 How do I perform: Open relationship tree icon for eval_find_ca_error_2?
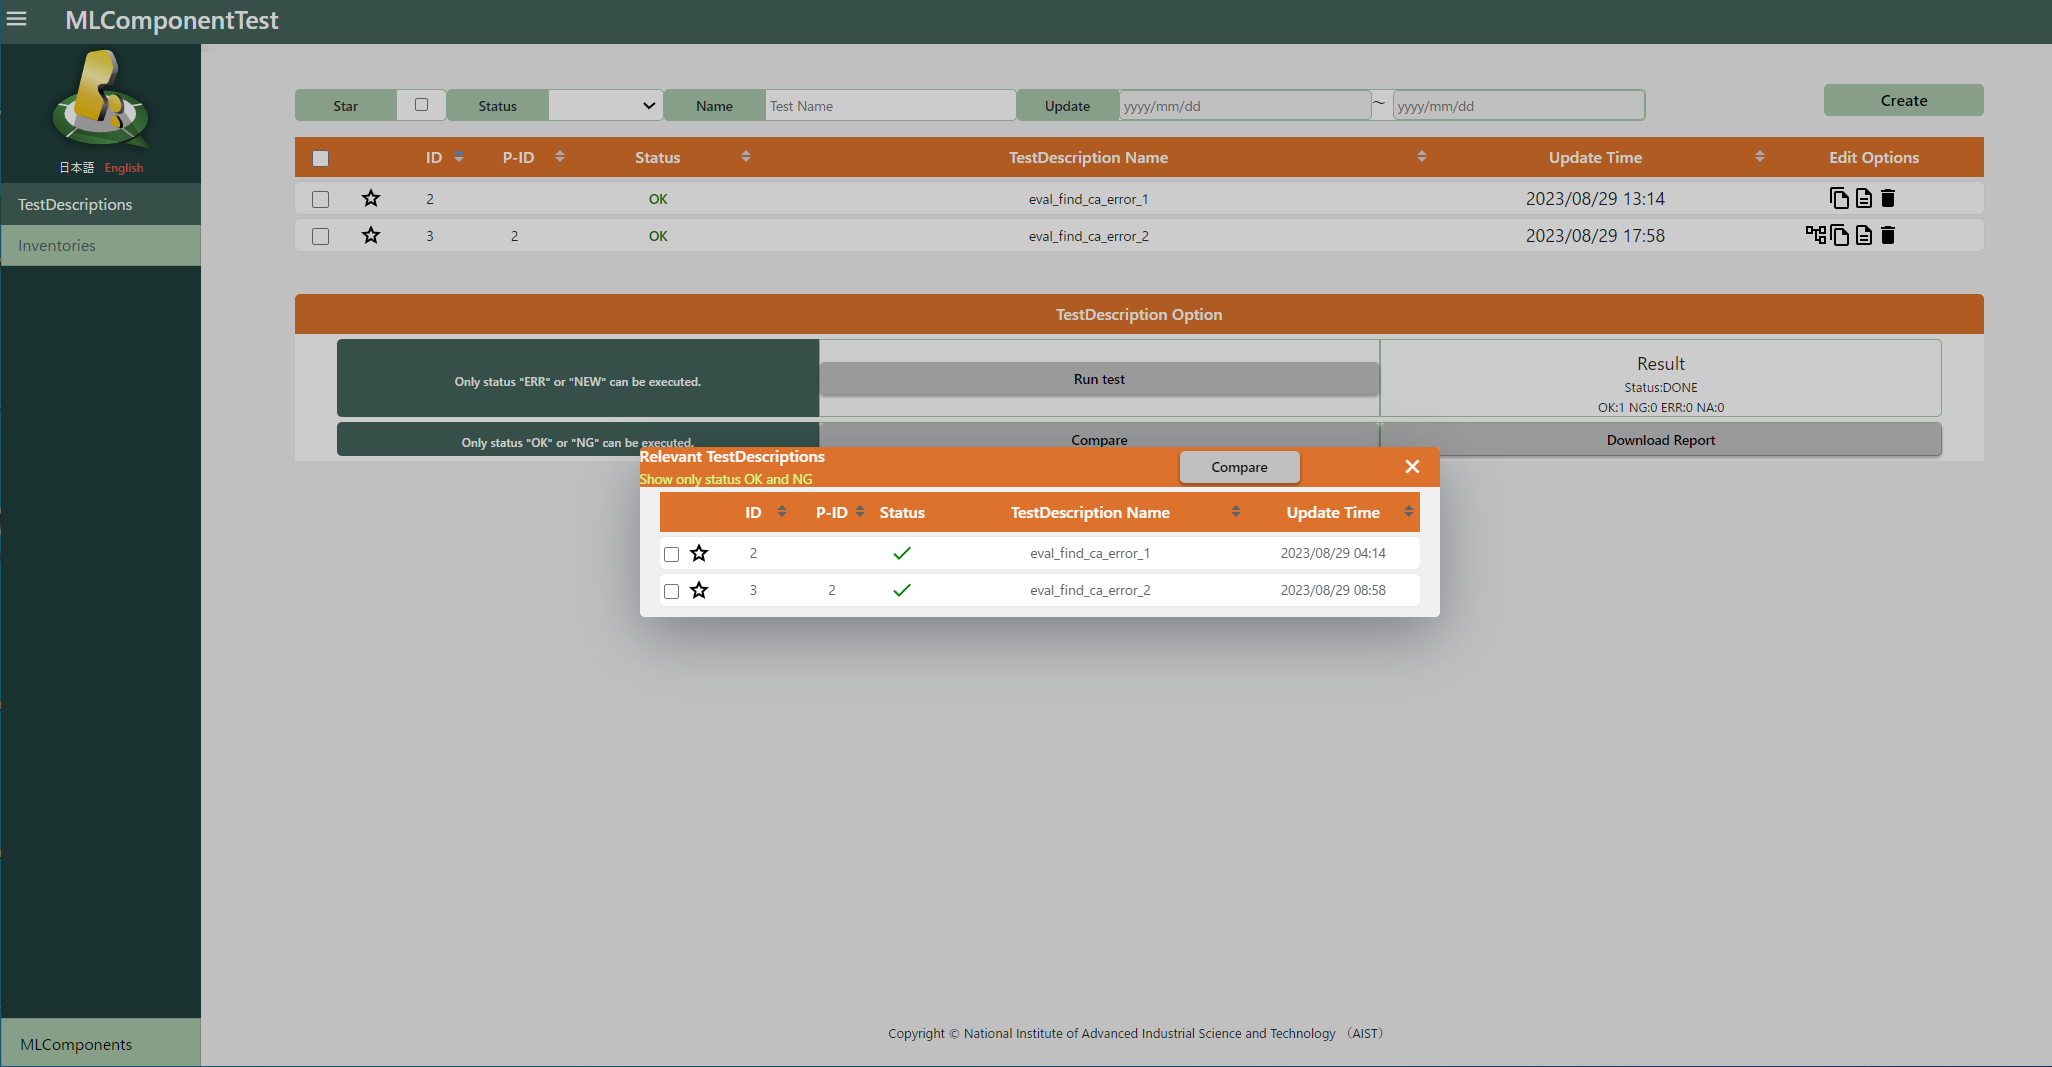[x=1815, y=235]
